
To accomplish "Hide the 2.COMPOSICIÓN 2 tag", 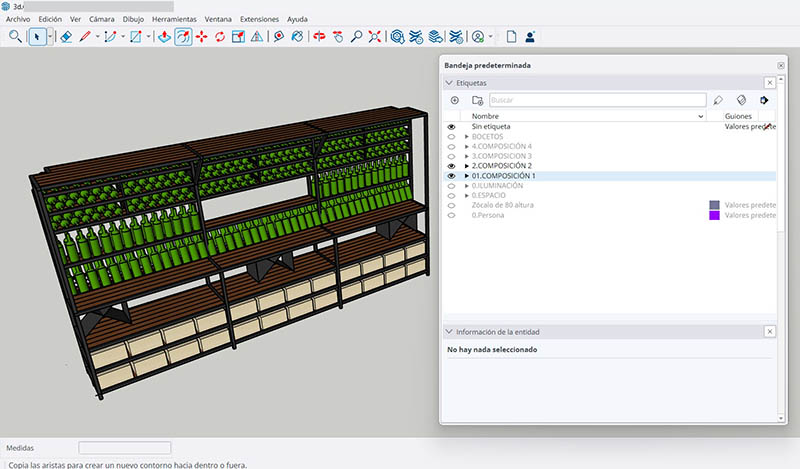I will [451, 166].
